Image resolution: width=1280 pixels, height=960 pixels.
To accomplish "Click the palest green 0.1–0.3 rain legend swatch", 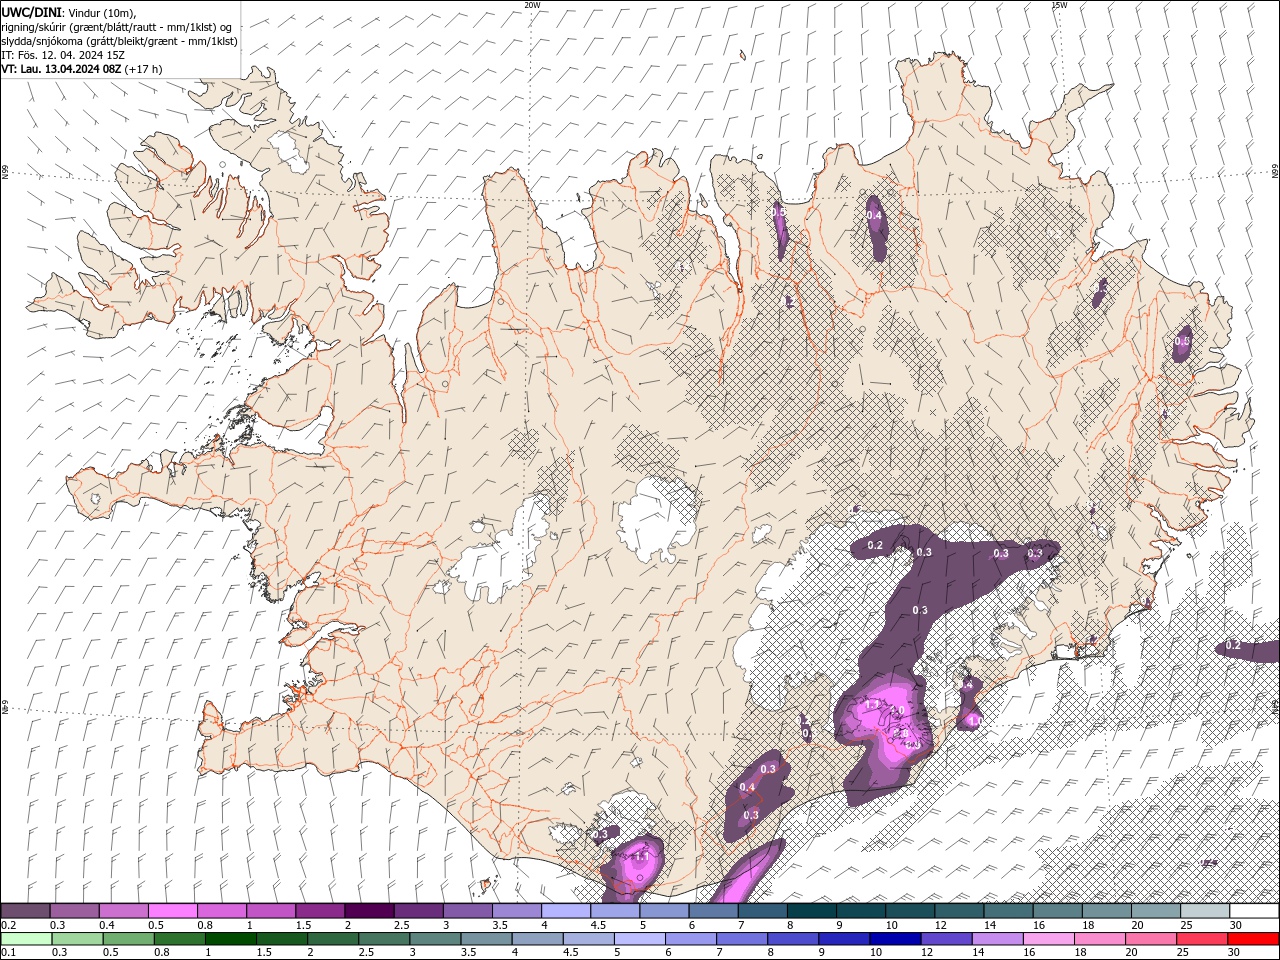I will (x=27, y=939).
